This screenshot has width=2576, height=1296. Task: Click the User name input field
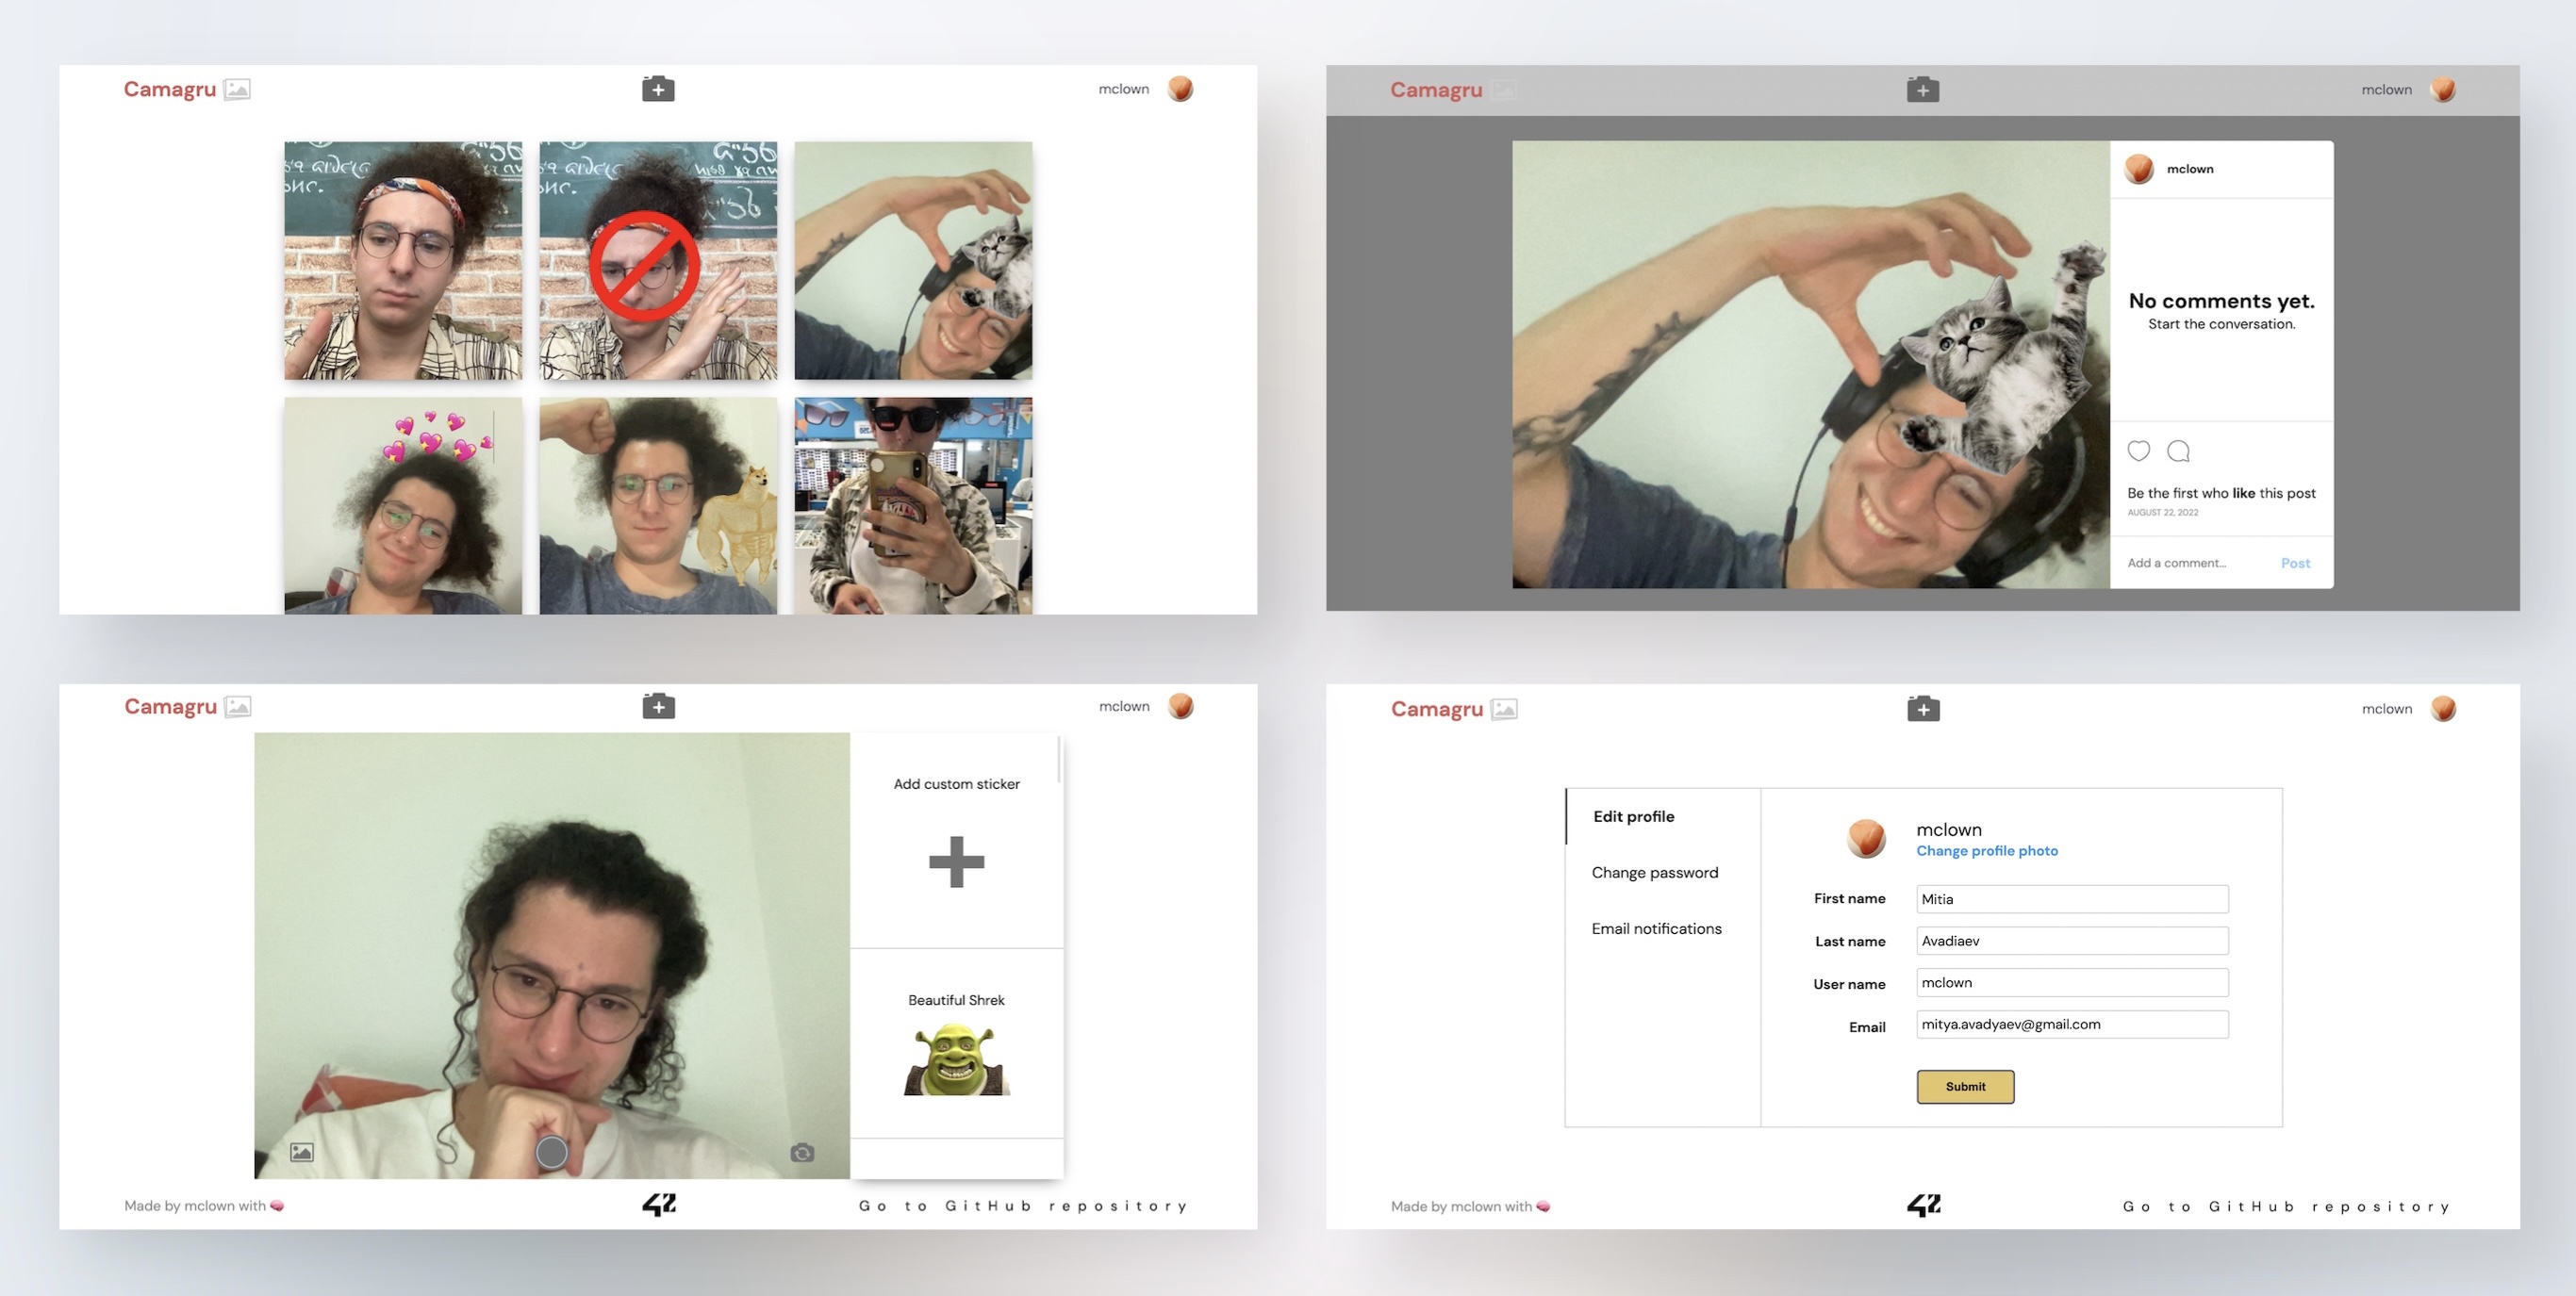(x=2071, y=982)
